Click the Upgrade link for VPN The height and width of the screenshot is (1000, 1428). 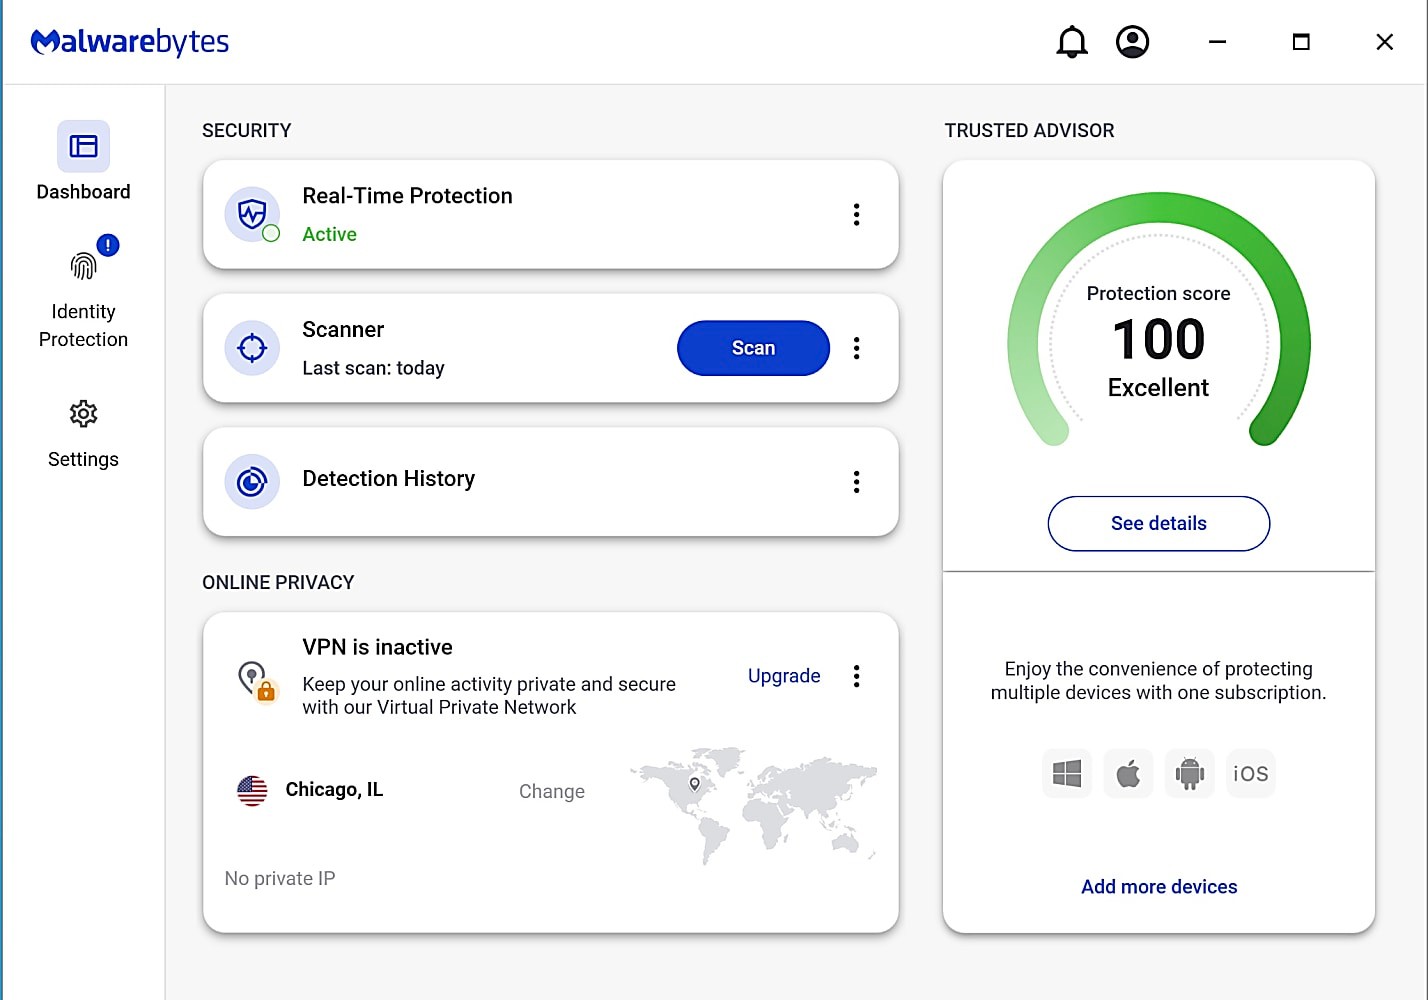point(784,676)
